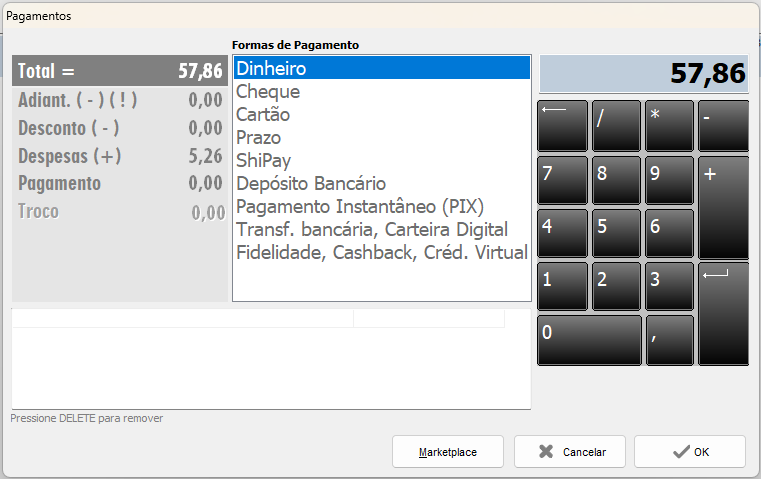761x479 pixels.
Task: Click the divide (/) keypad button
Action: pos(616,125)
